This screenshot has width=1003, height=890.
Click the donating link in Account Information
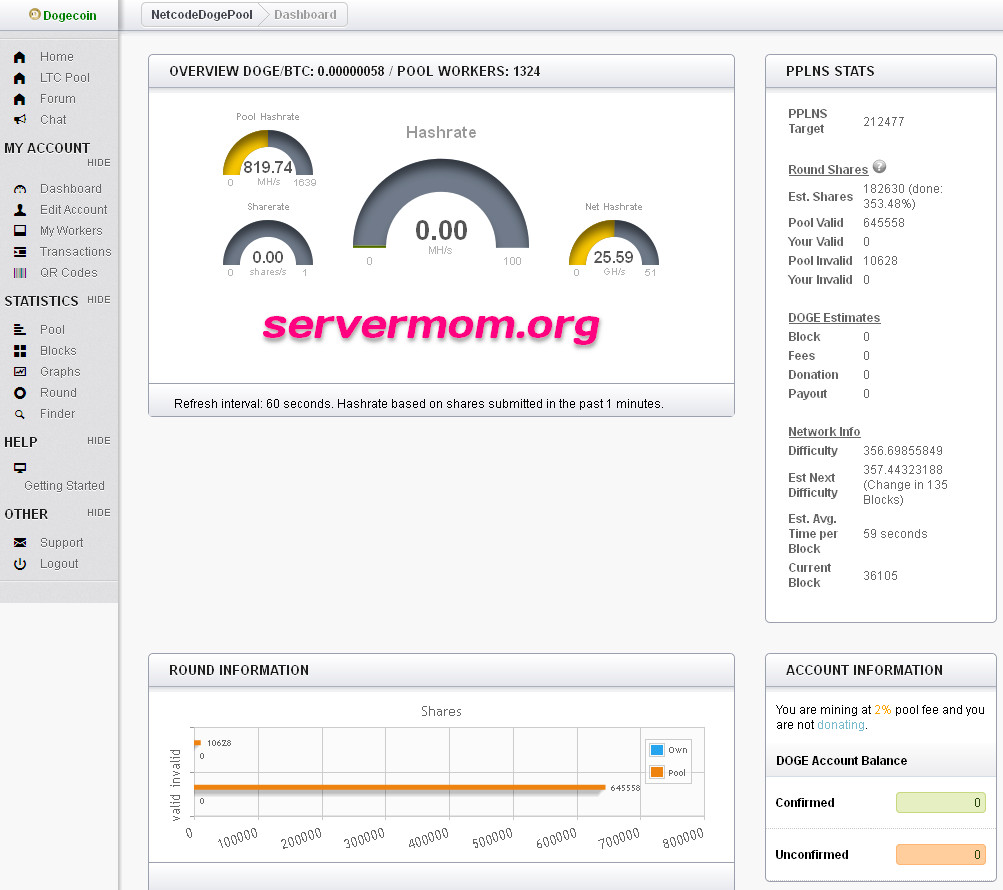coord(841,725)
